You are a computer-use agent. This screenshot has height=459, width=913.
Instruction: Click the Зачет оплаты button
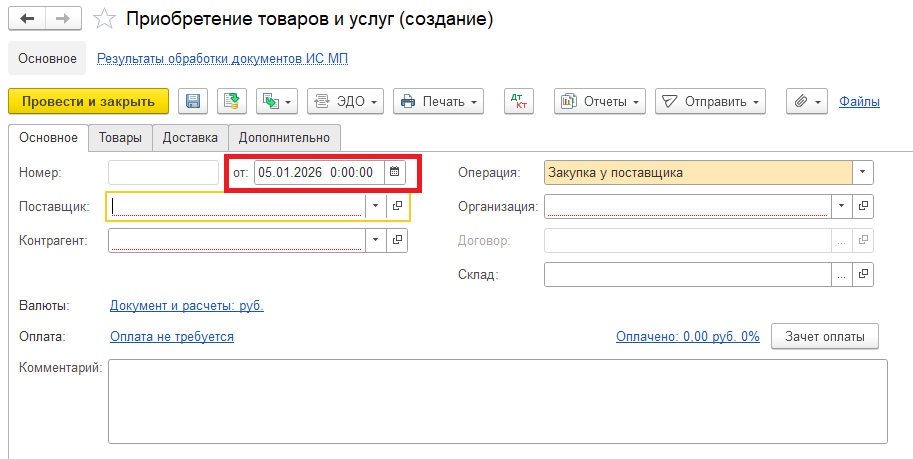coord(825,337)
